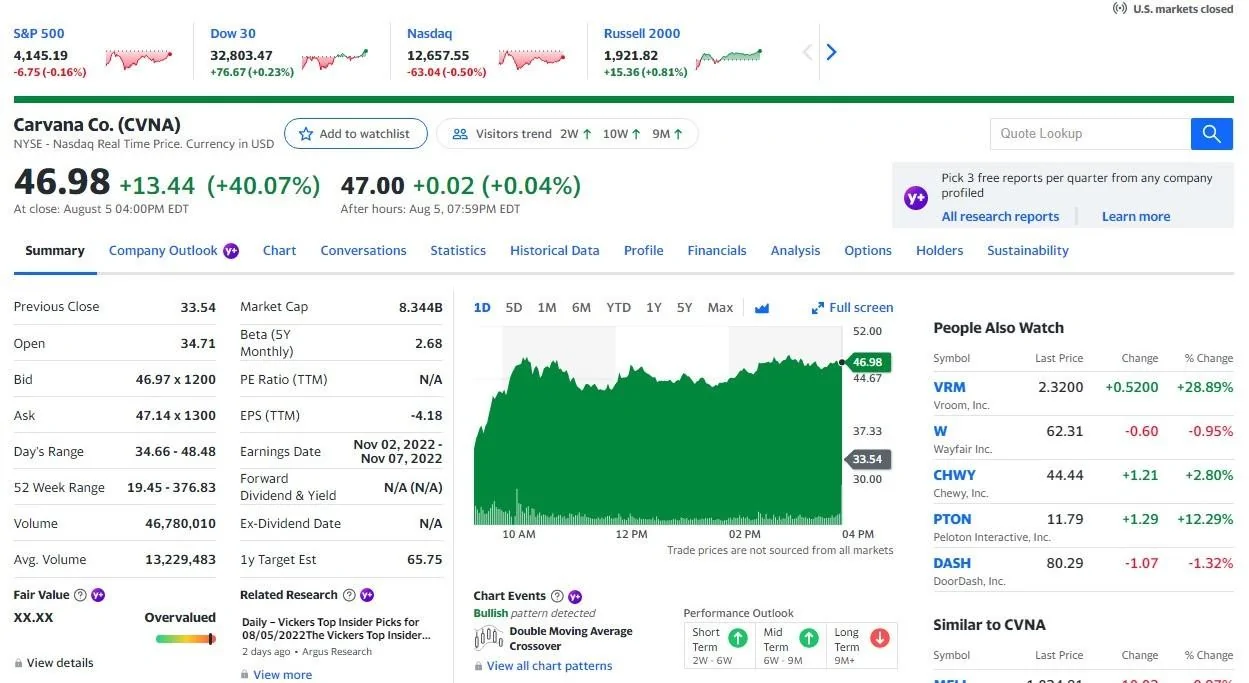Click the S&P 500 sparkline chart
The width and height of the screenshot is (1249, 683).
pyautogui.click(x=139, y=59)
